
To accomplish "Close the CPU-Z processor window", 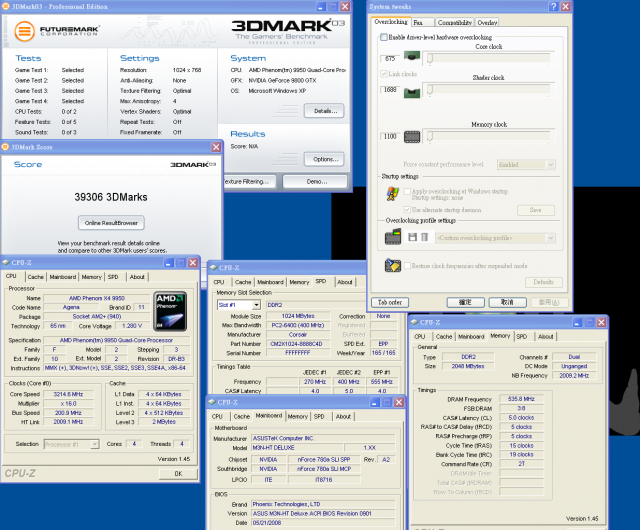I will point(193,263).
